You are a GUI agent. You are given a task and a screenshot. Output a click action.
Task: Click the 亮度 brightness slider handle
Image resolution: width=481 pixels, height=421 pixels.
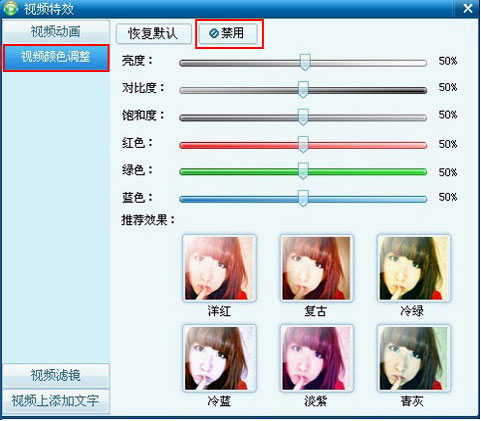305,62
